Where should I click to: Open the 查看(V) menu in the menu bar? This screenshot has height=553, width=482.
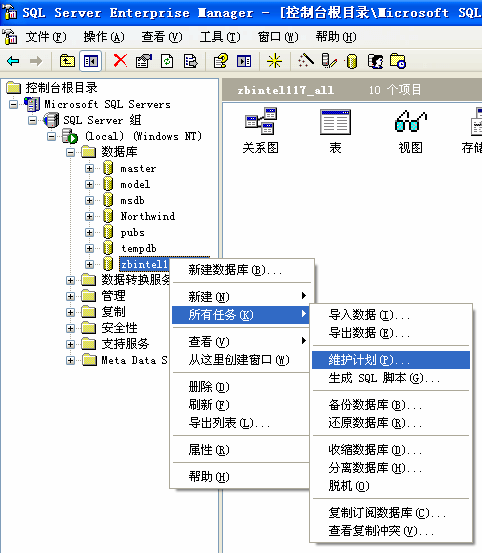pyautogui.click(x=162, y=37)
